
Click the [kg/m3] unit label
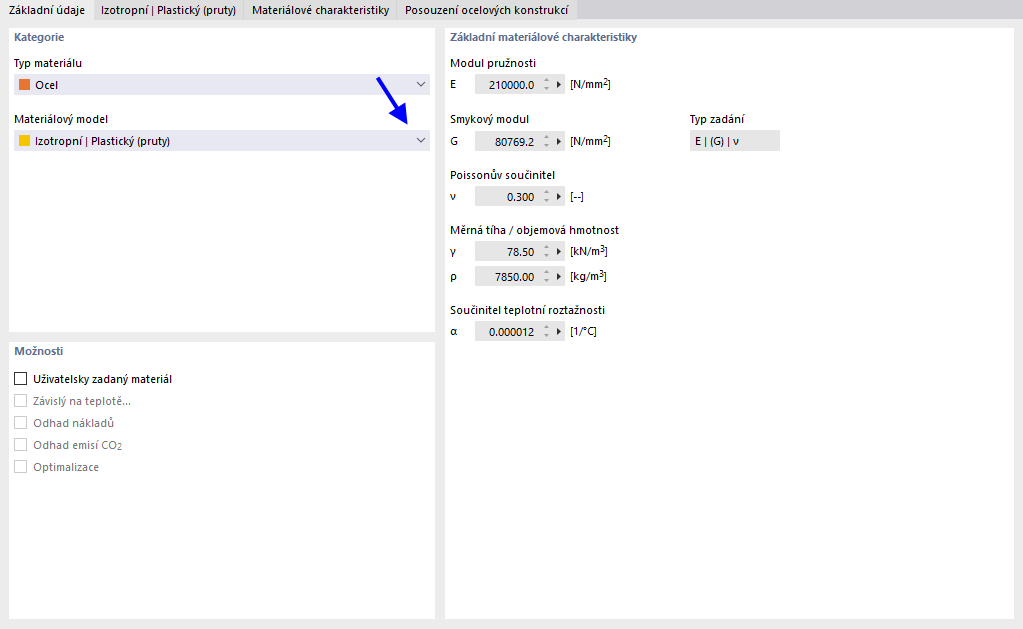[x=588, y=277]
